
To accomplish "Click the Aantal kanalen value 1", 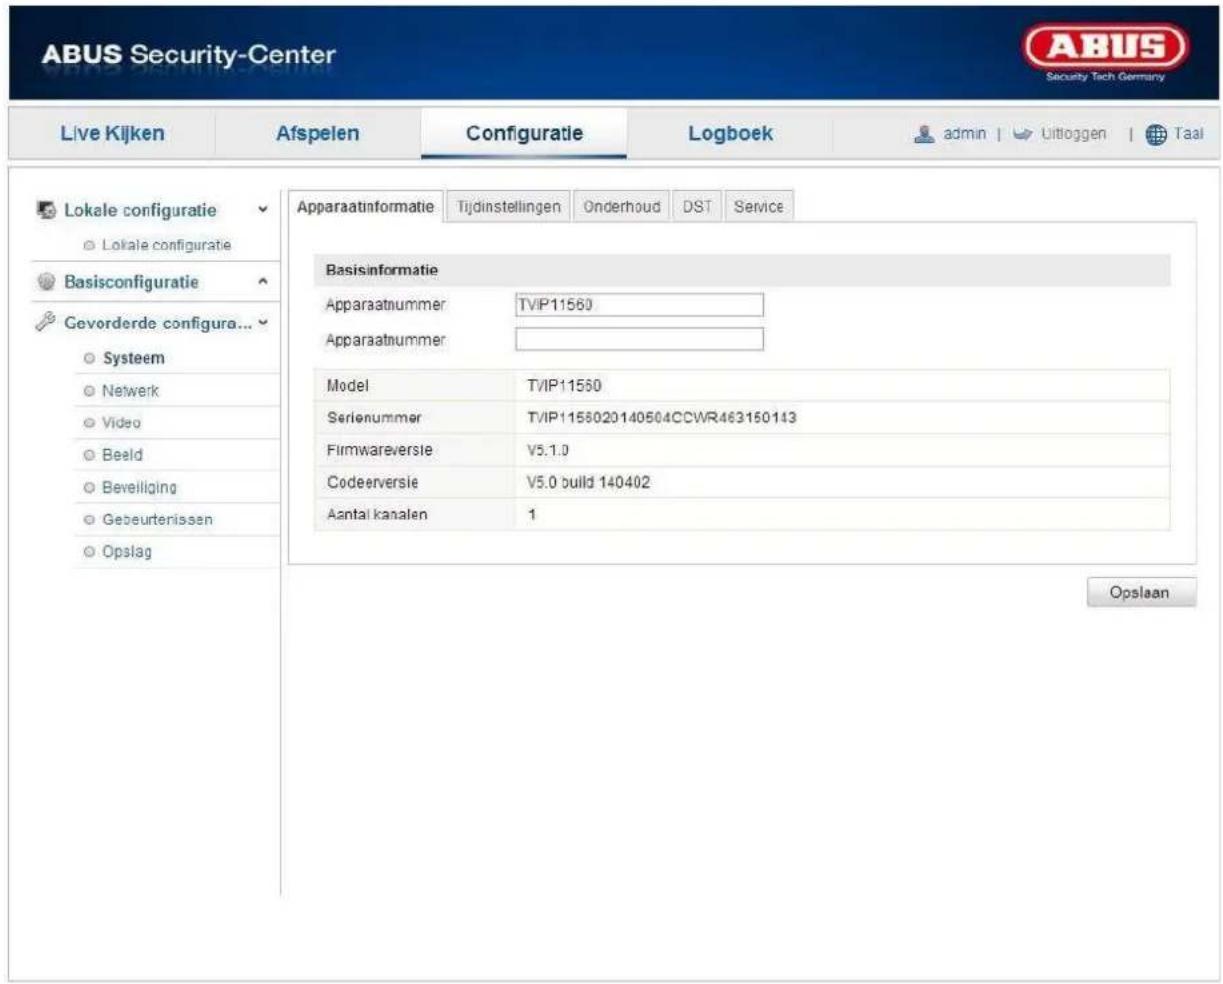I will pyautogui.click(x=532, y=515).
